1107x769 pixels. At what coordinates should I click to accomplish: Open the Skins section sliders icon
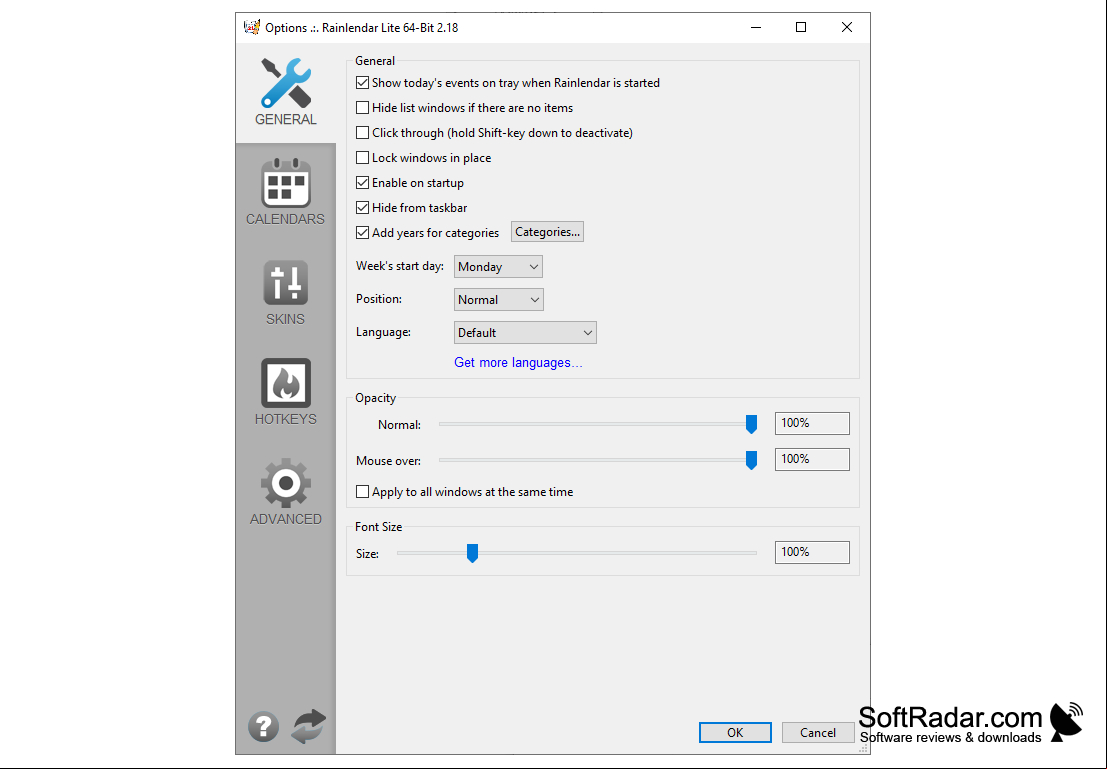pos(285,282)
